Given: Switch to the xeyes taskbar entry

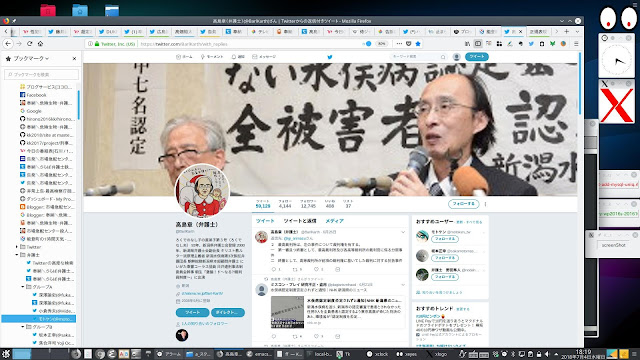Looking at the screenshot, I should click(x=407, y=354).
